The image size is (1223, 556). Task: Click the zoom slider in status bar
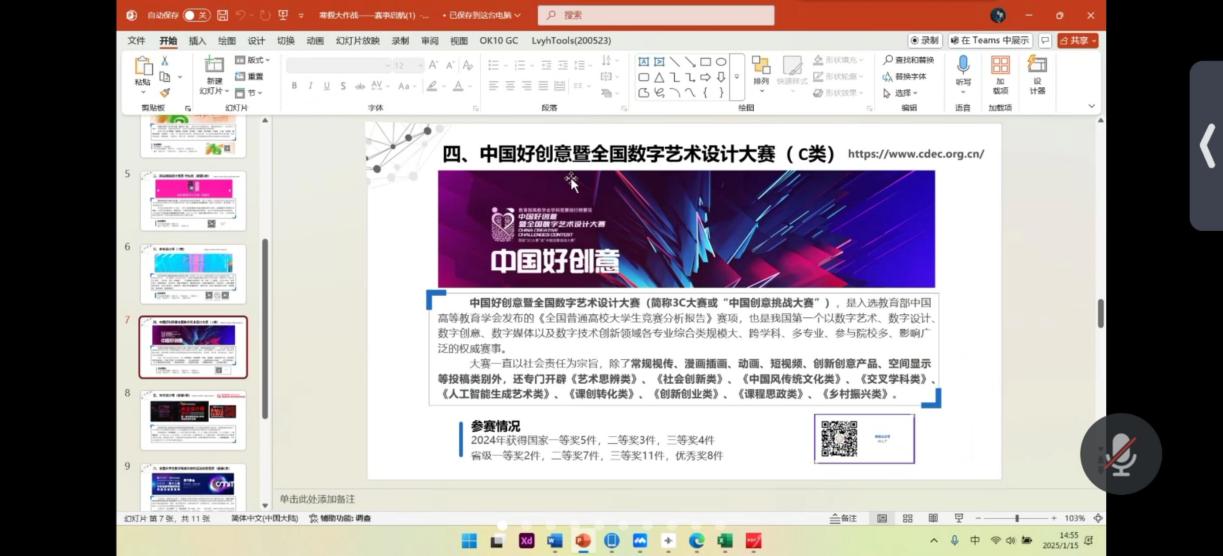[1016, 518]
